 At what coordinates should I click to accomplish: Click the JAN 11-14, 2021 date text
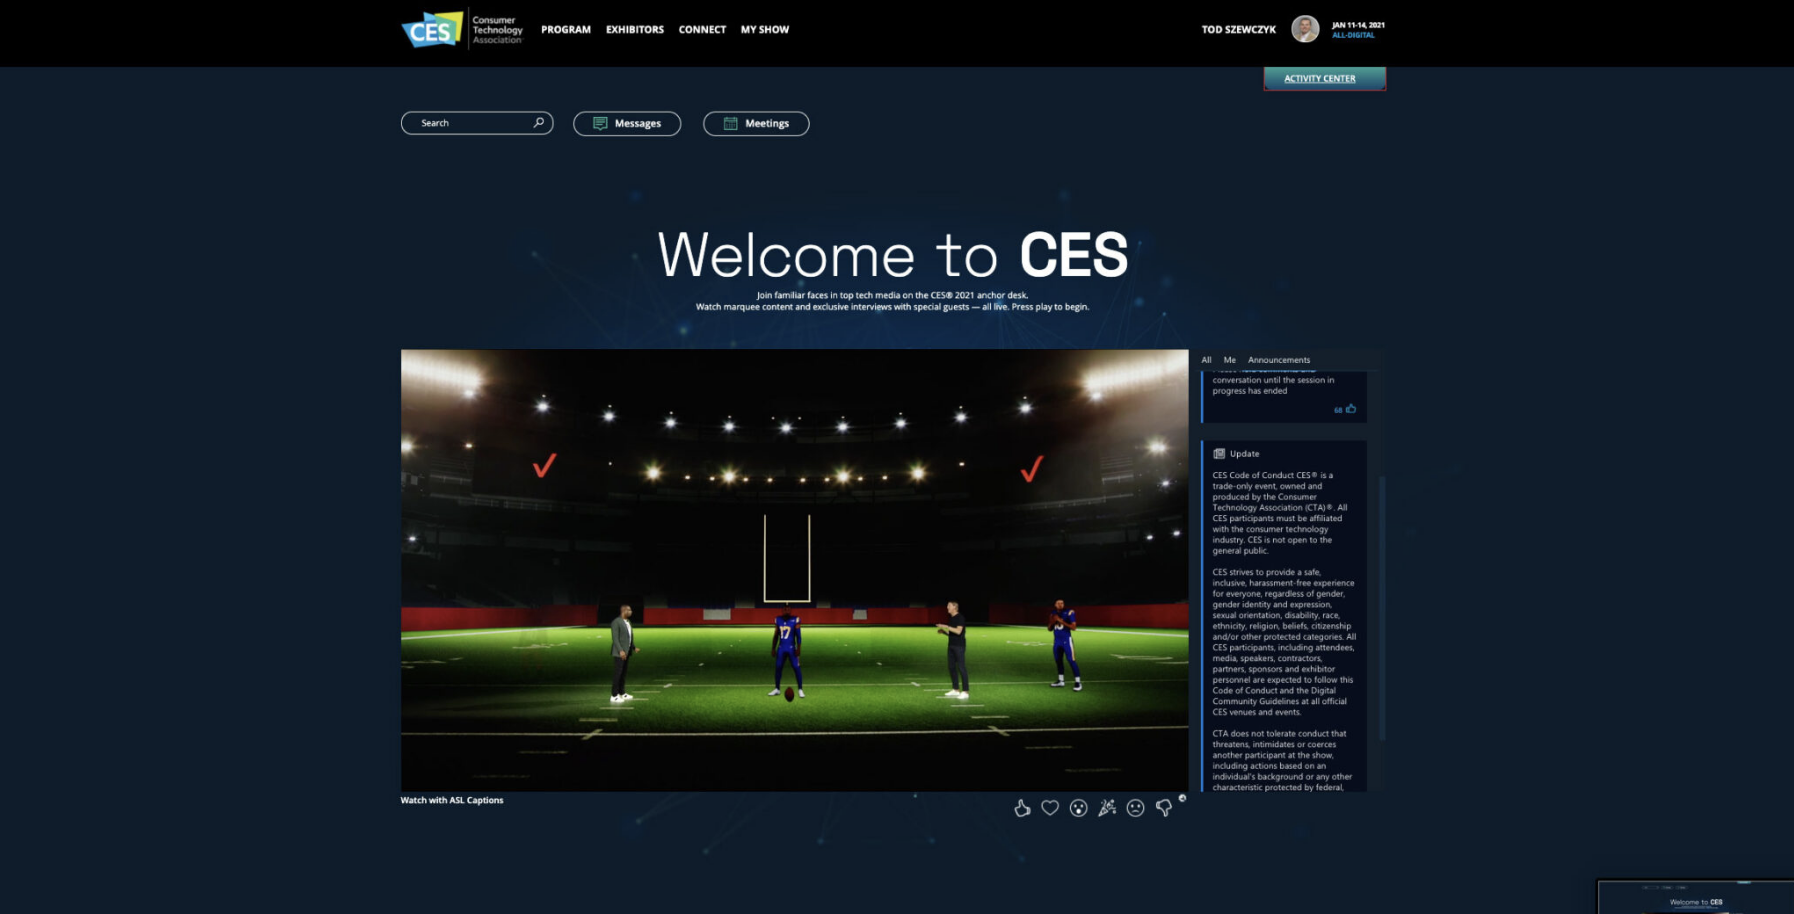1358,25
